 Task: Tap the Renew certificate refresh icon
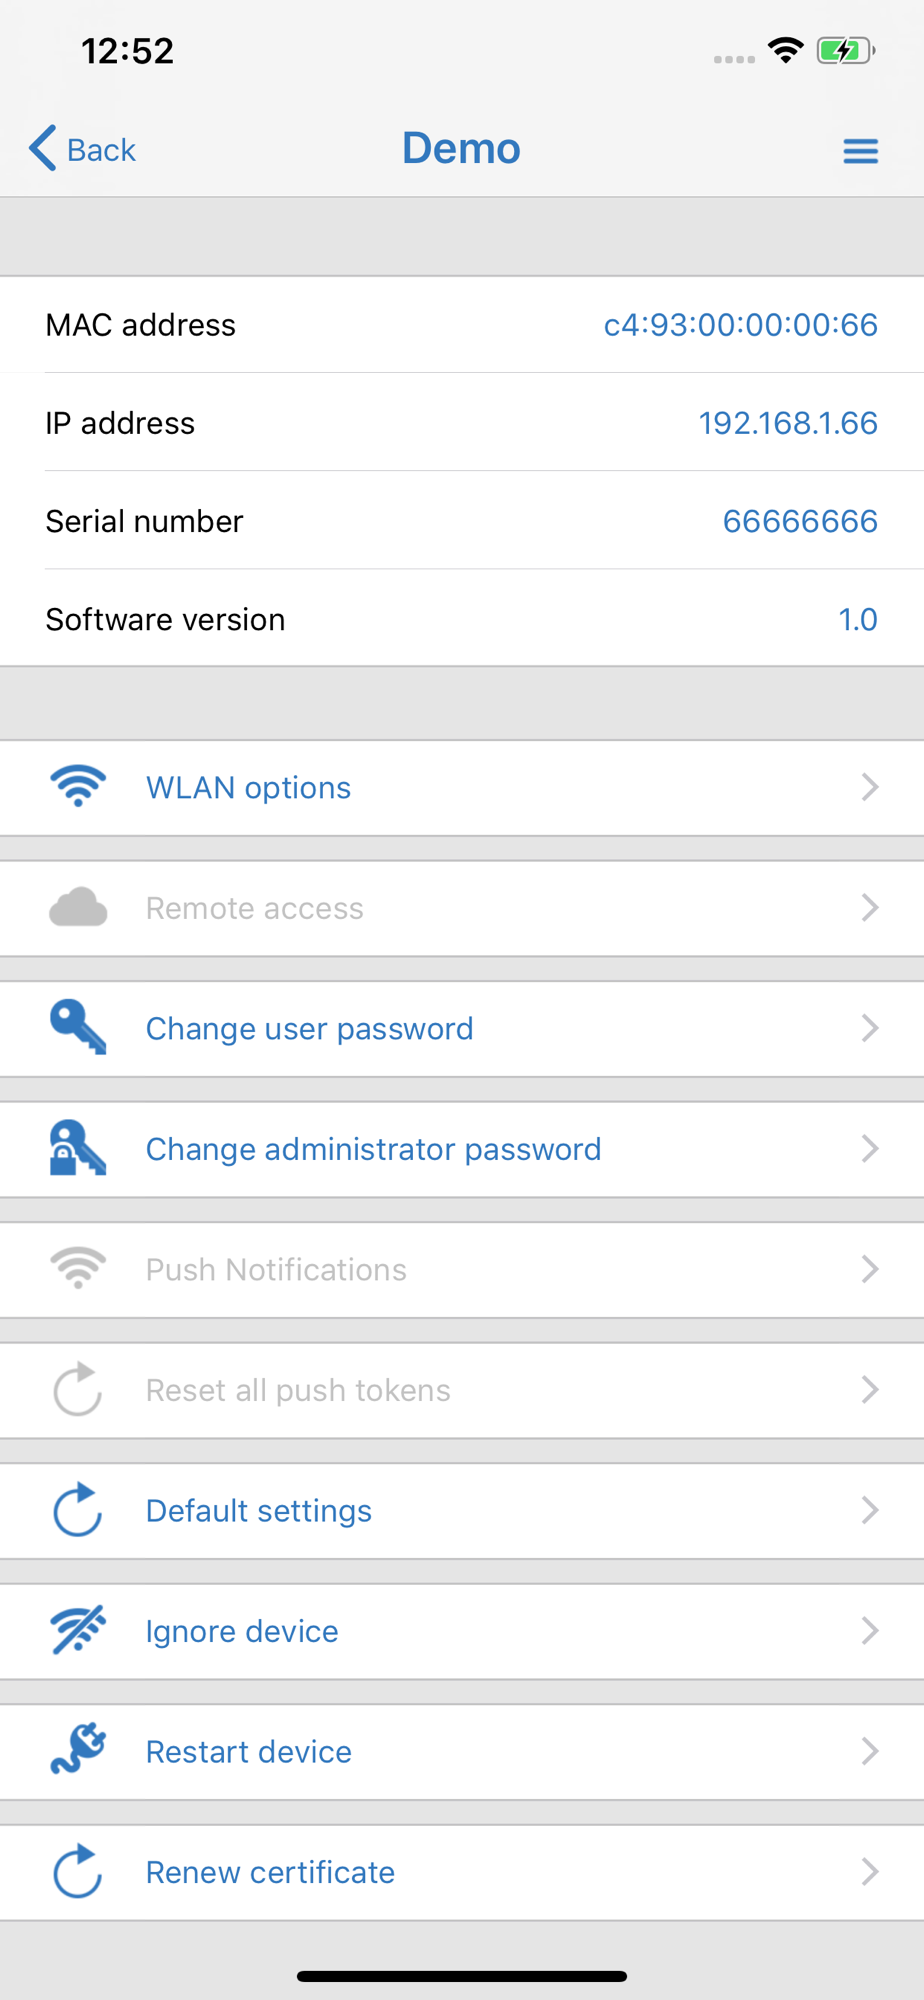pos(78,1871)
